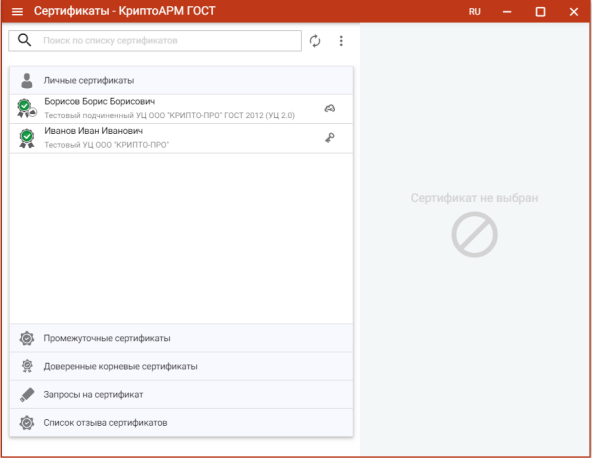Select the Борисов Борис Борисович certificate
The height and width of the screenshot is (458, 592).
[181, 109]
